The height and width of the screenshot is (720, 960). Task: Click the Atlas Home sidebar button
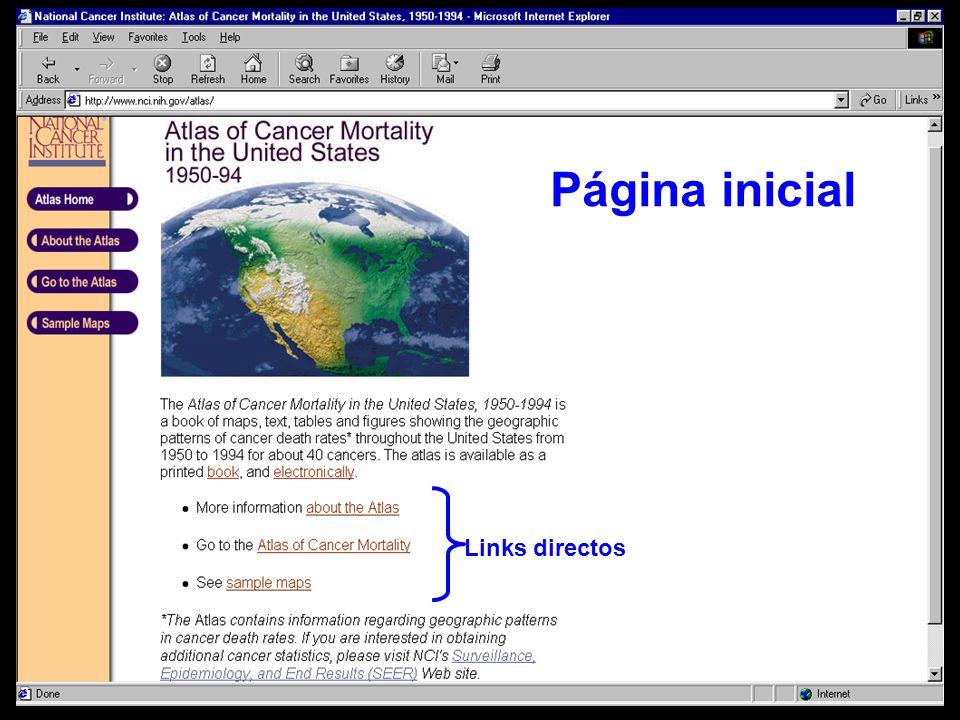click(83, 199)
